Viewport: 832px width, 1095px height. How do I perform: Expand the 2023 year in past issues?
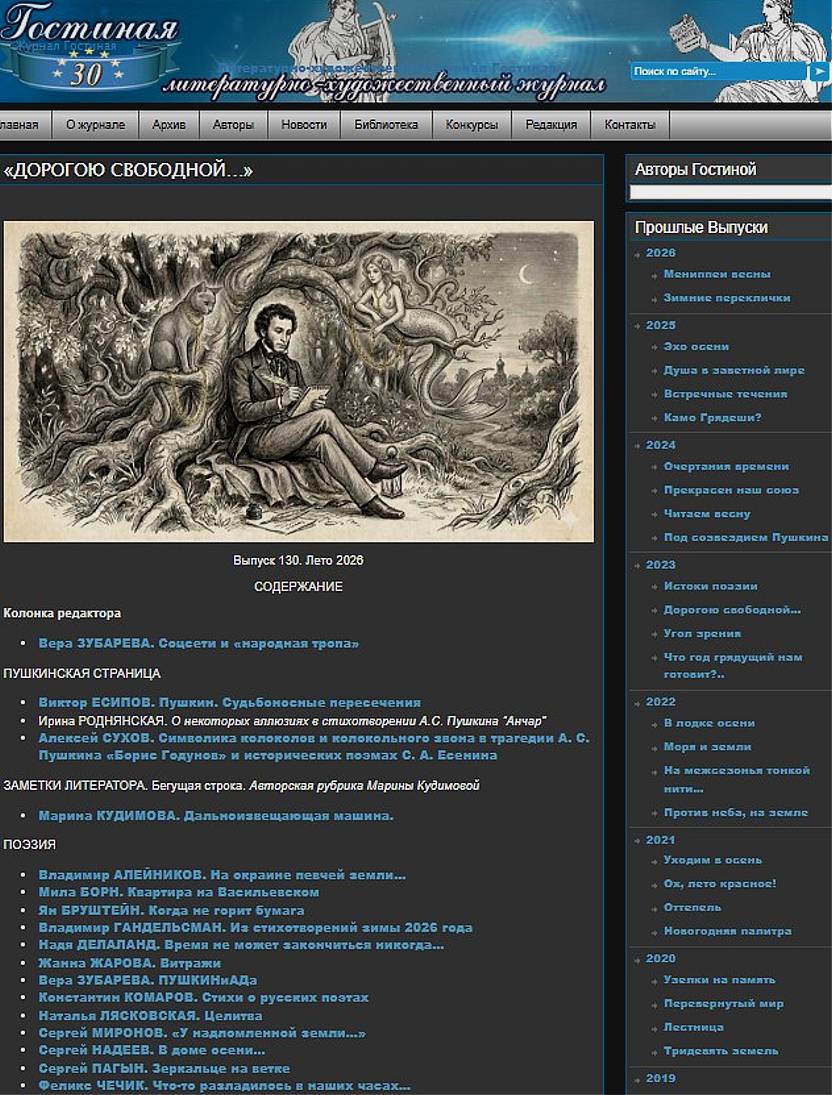[x=661, y=565]
